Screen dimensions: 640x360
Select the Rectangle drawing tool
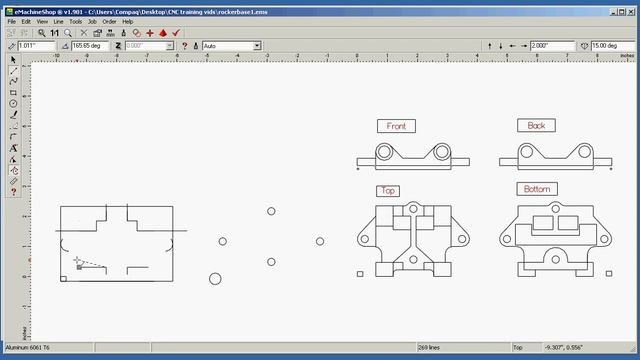(x=13, y=93)
